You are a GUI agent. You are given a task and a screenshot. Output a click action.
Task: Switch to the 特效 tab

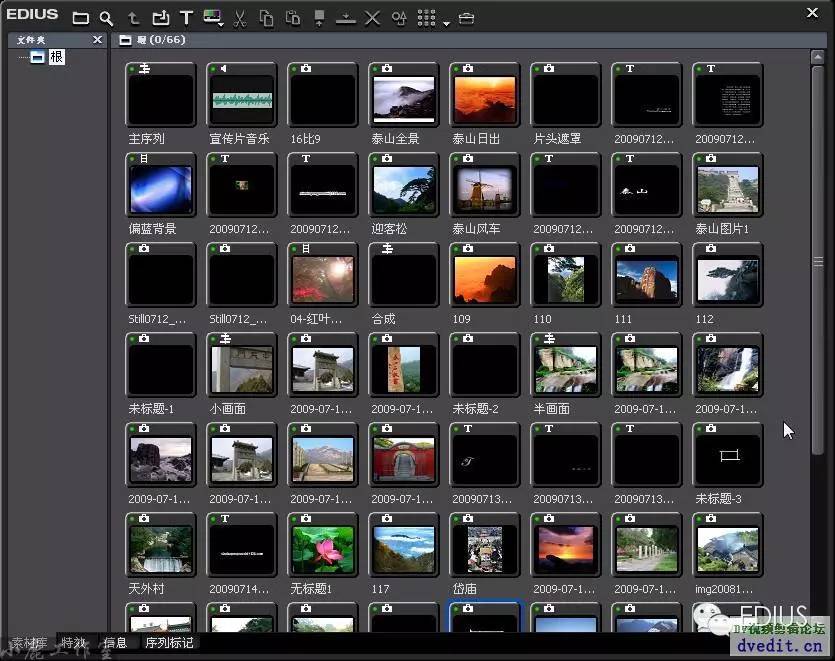click(73, 643)
